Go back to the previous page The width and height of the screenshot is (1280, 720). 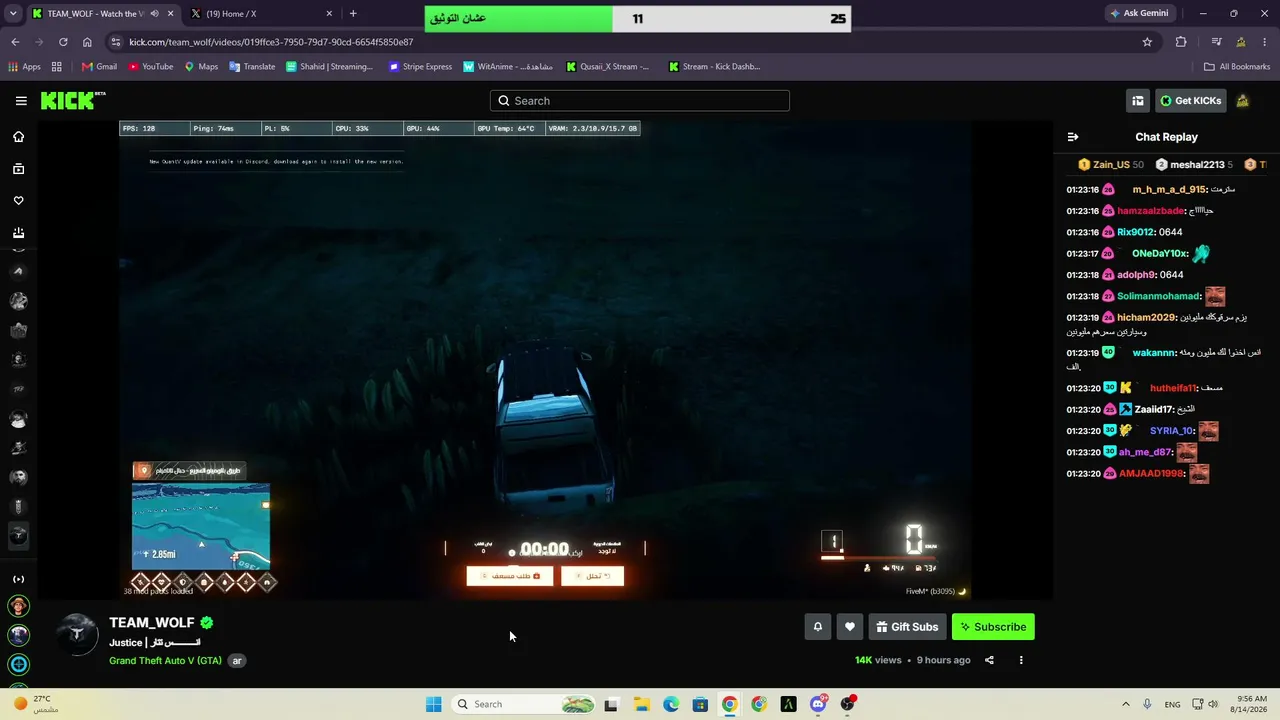(x=15, y=42)
